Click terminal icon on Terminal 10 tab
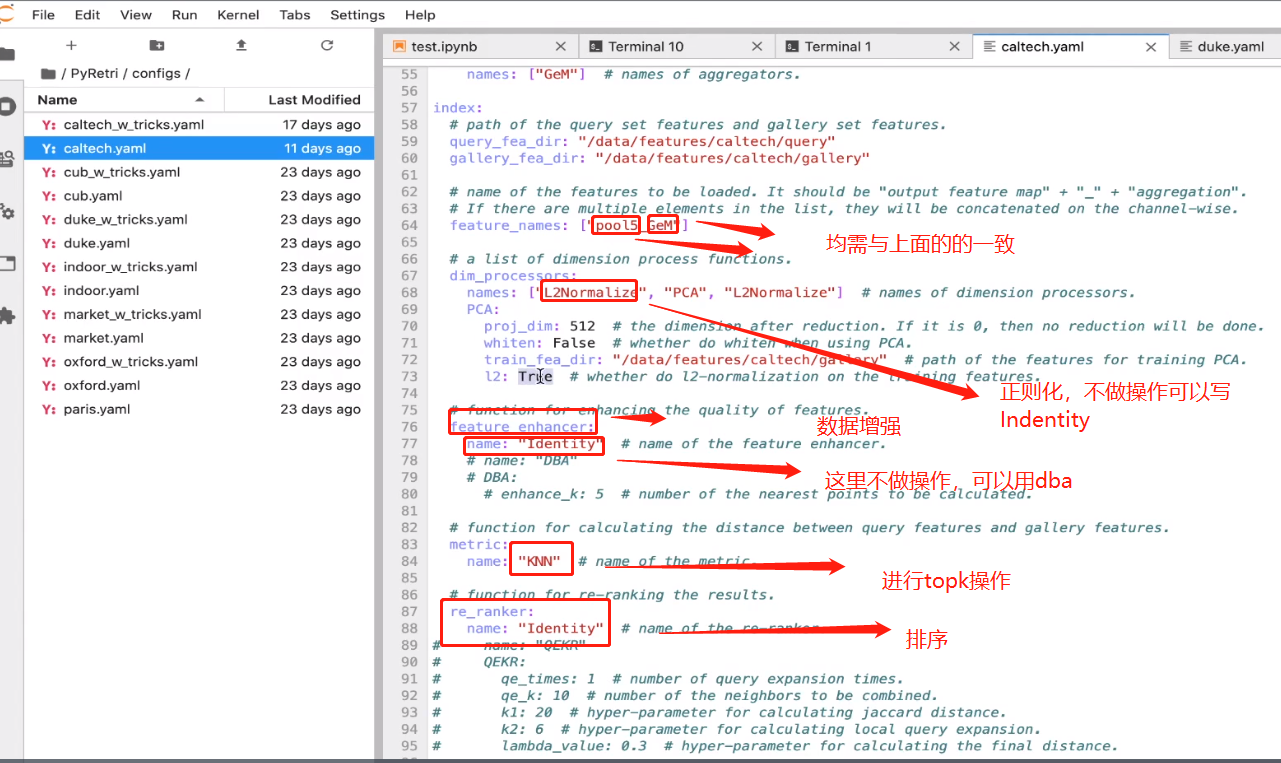This screenshot has height=763, width=1281. [x=596, y=47]
